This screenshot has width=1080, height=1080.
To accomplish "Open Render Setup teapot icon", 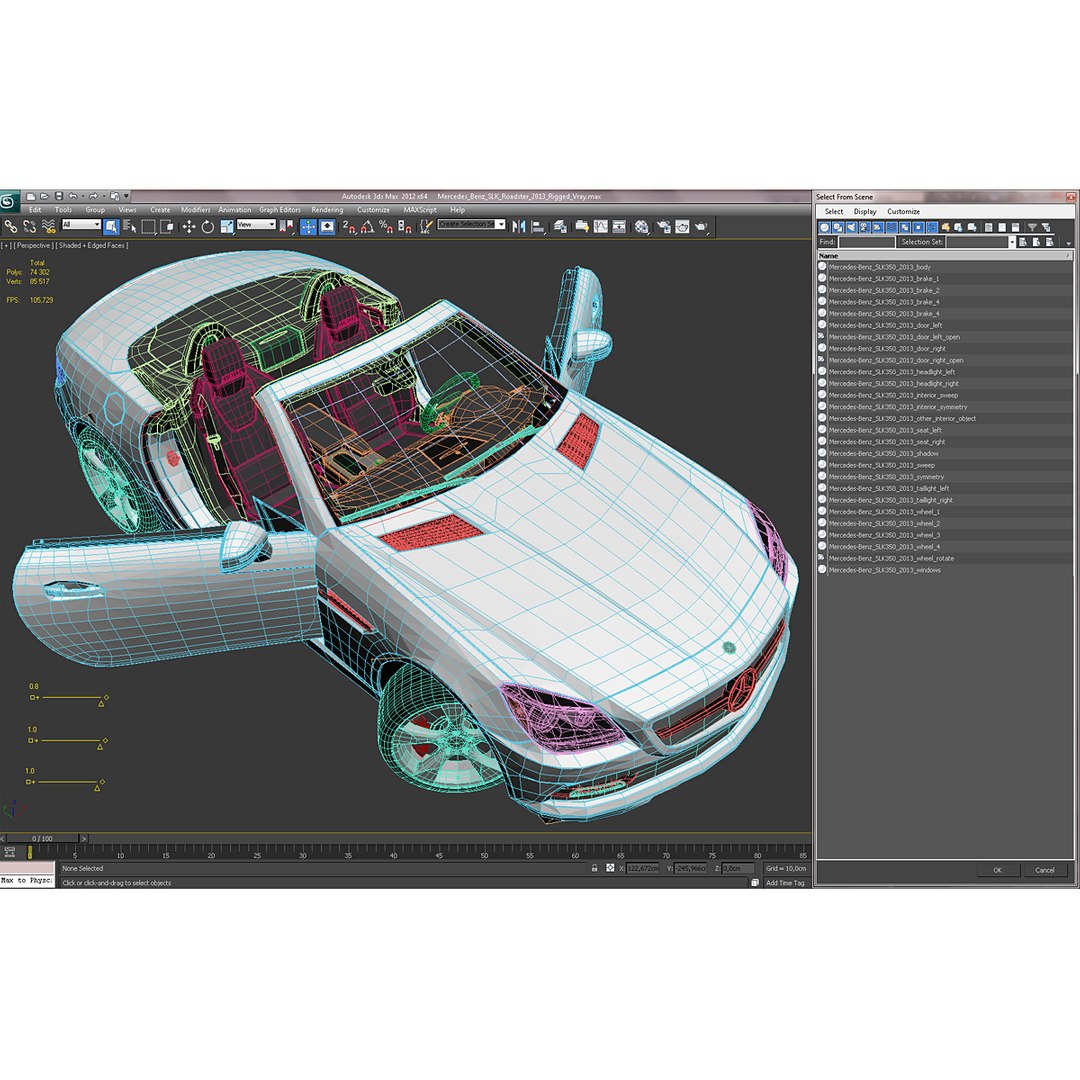I will coord(663,226).
